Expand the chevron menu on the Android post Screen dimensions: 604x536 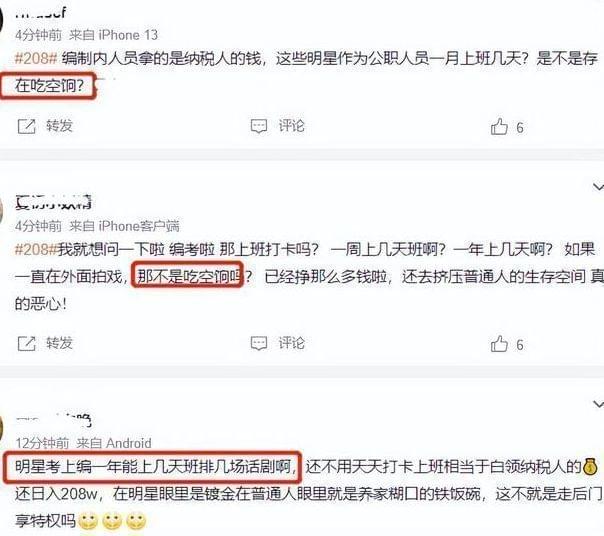(x=598, y=404)
